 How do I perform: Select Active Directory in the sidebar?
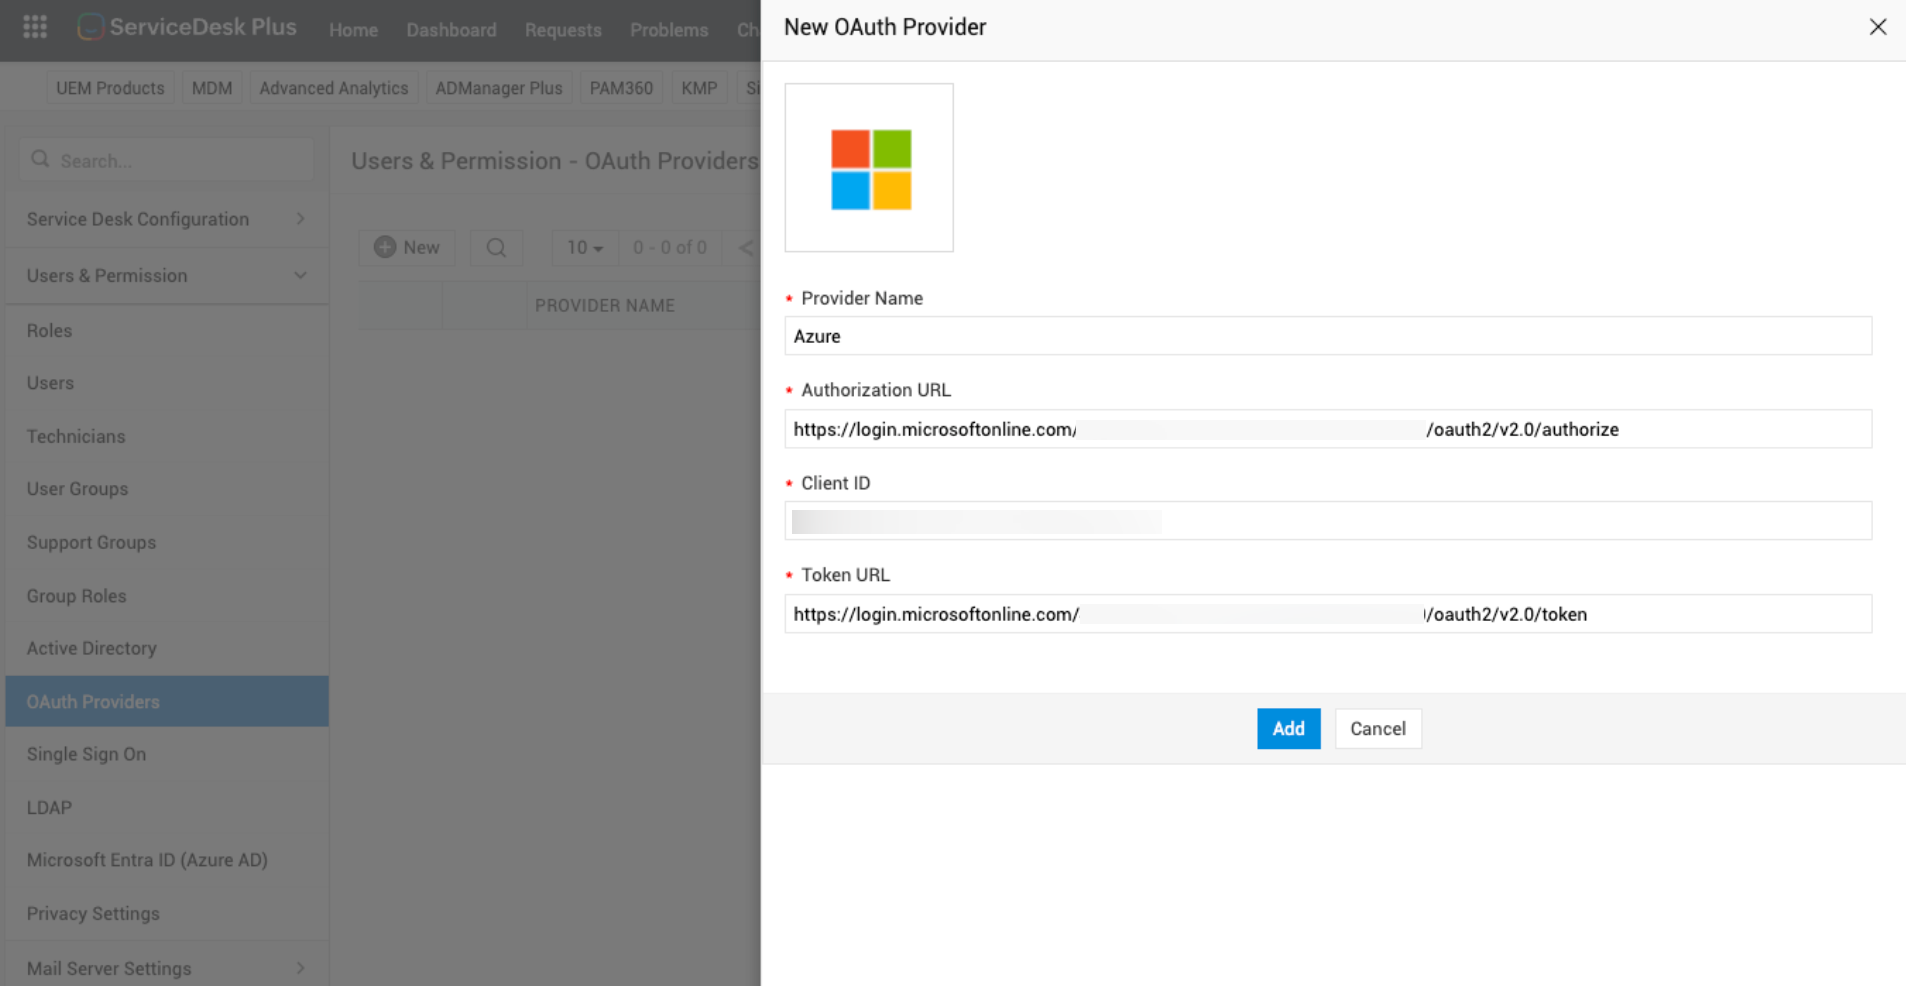(167, 648)
